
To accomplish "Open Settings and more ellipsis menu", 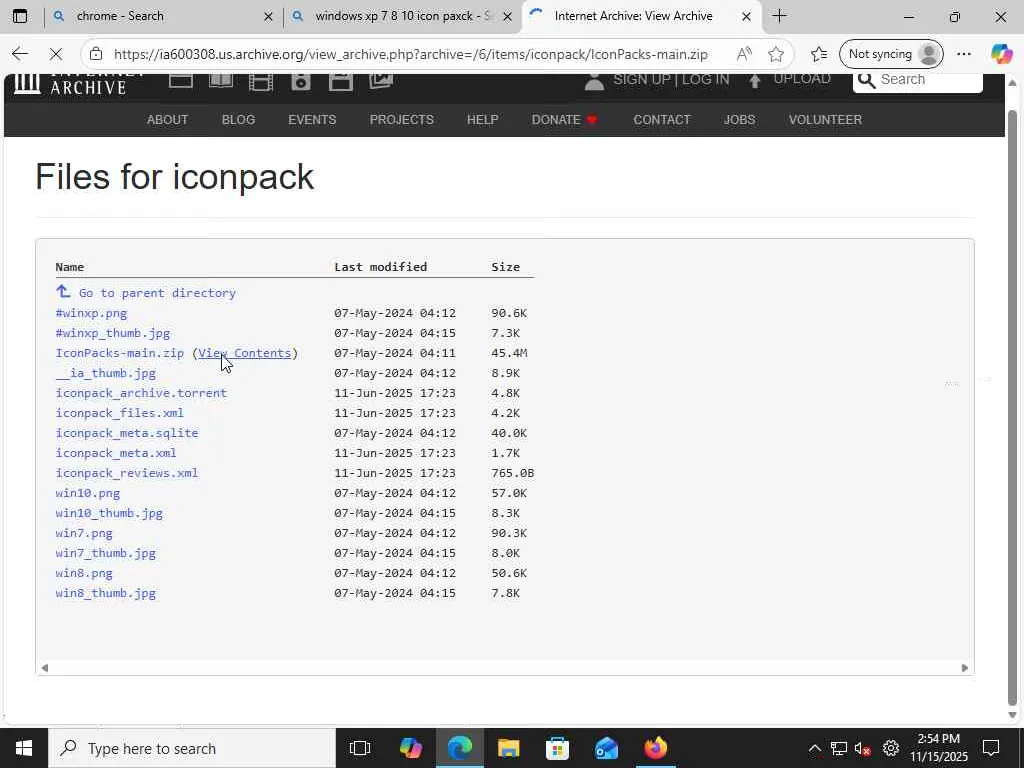I will pos(964,54).
